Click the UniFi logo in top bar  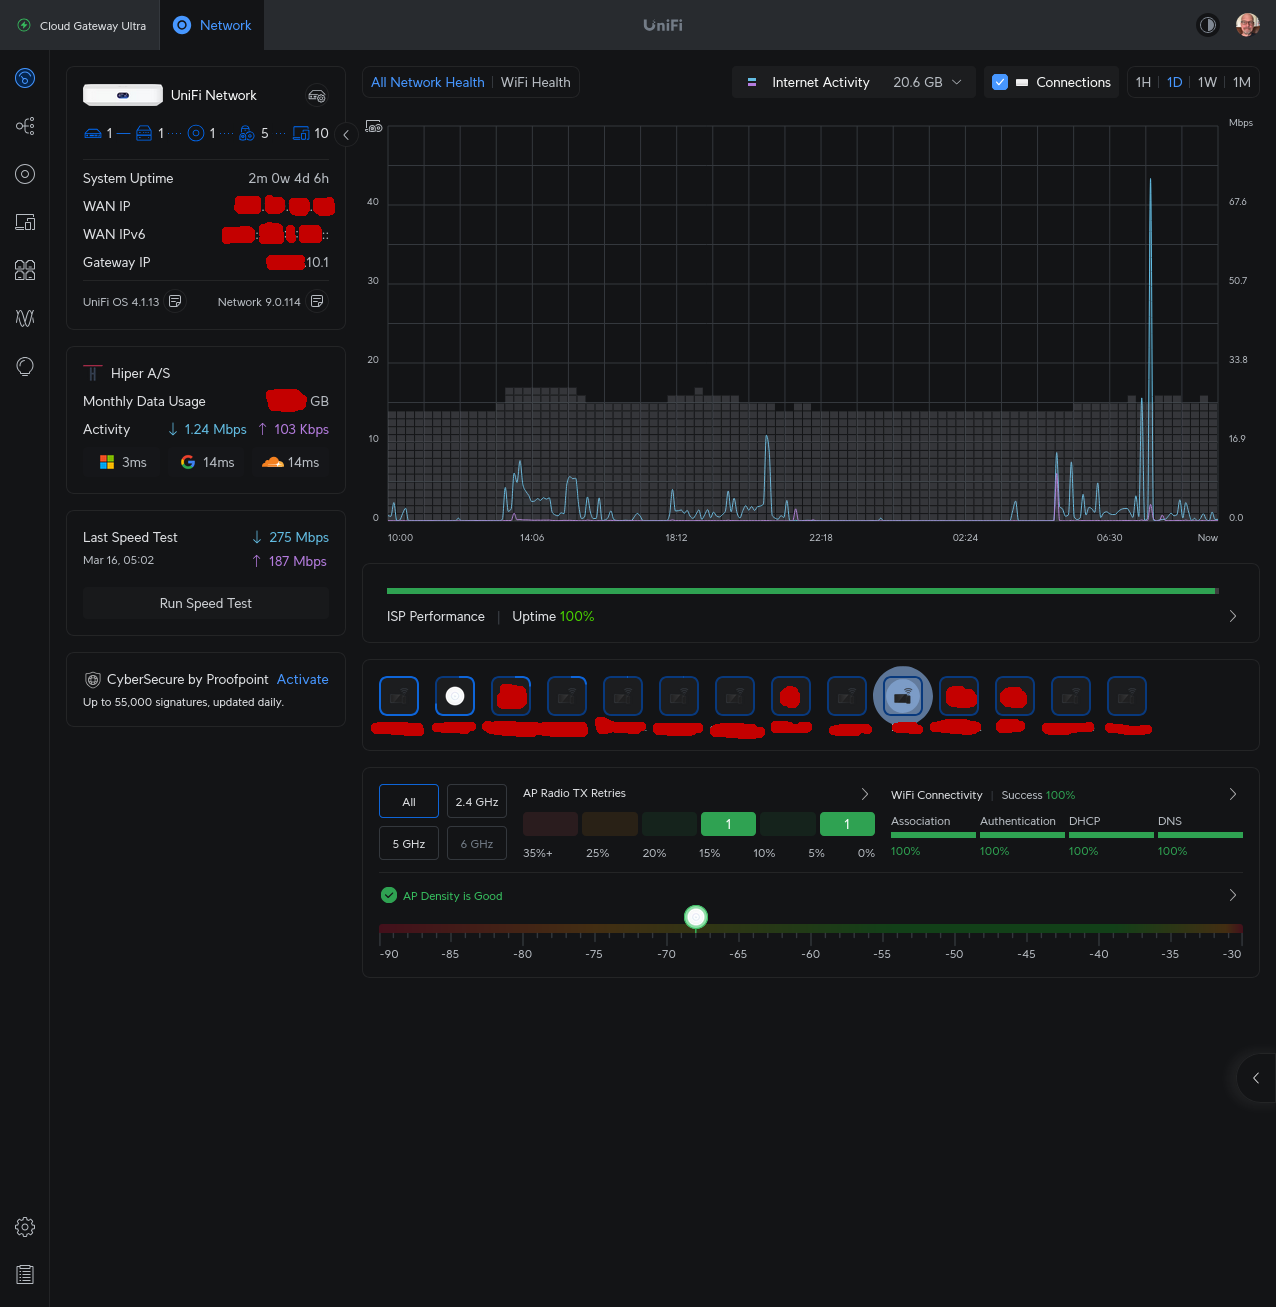pyautogui.click(x=663, y=25)
